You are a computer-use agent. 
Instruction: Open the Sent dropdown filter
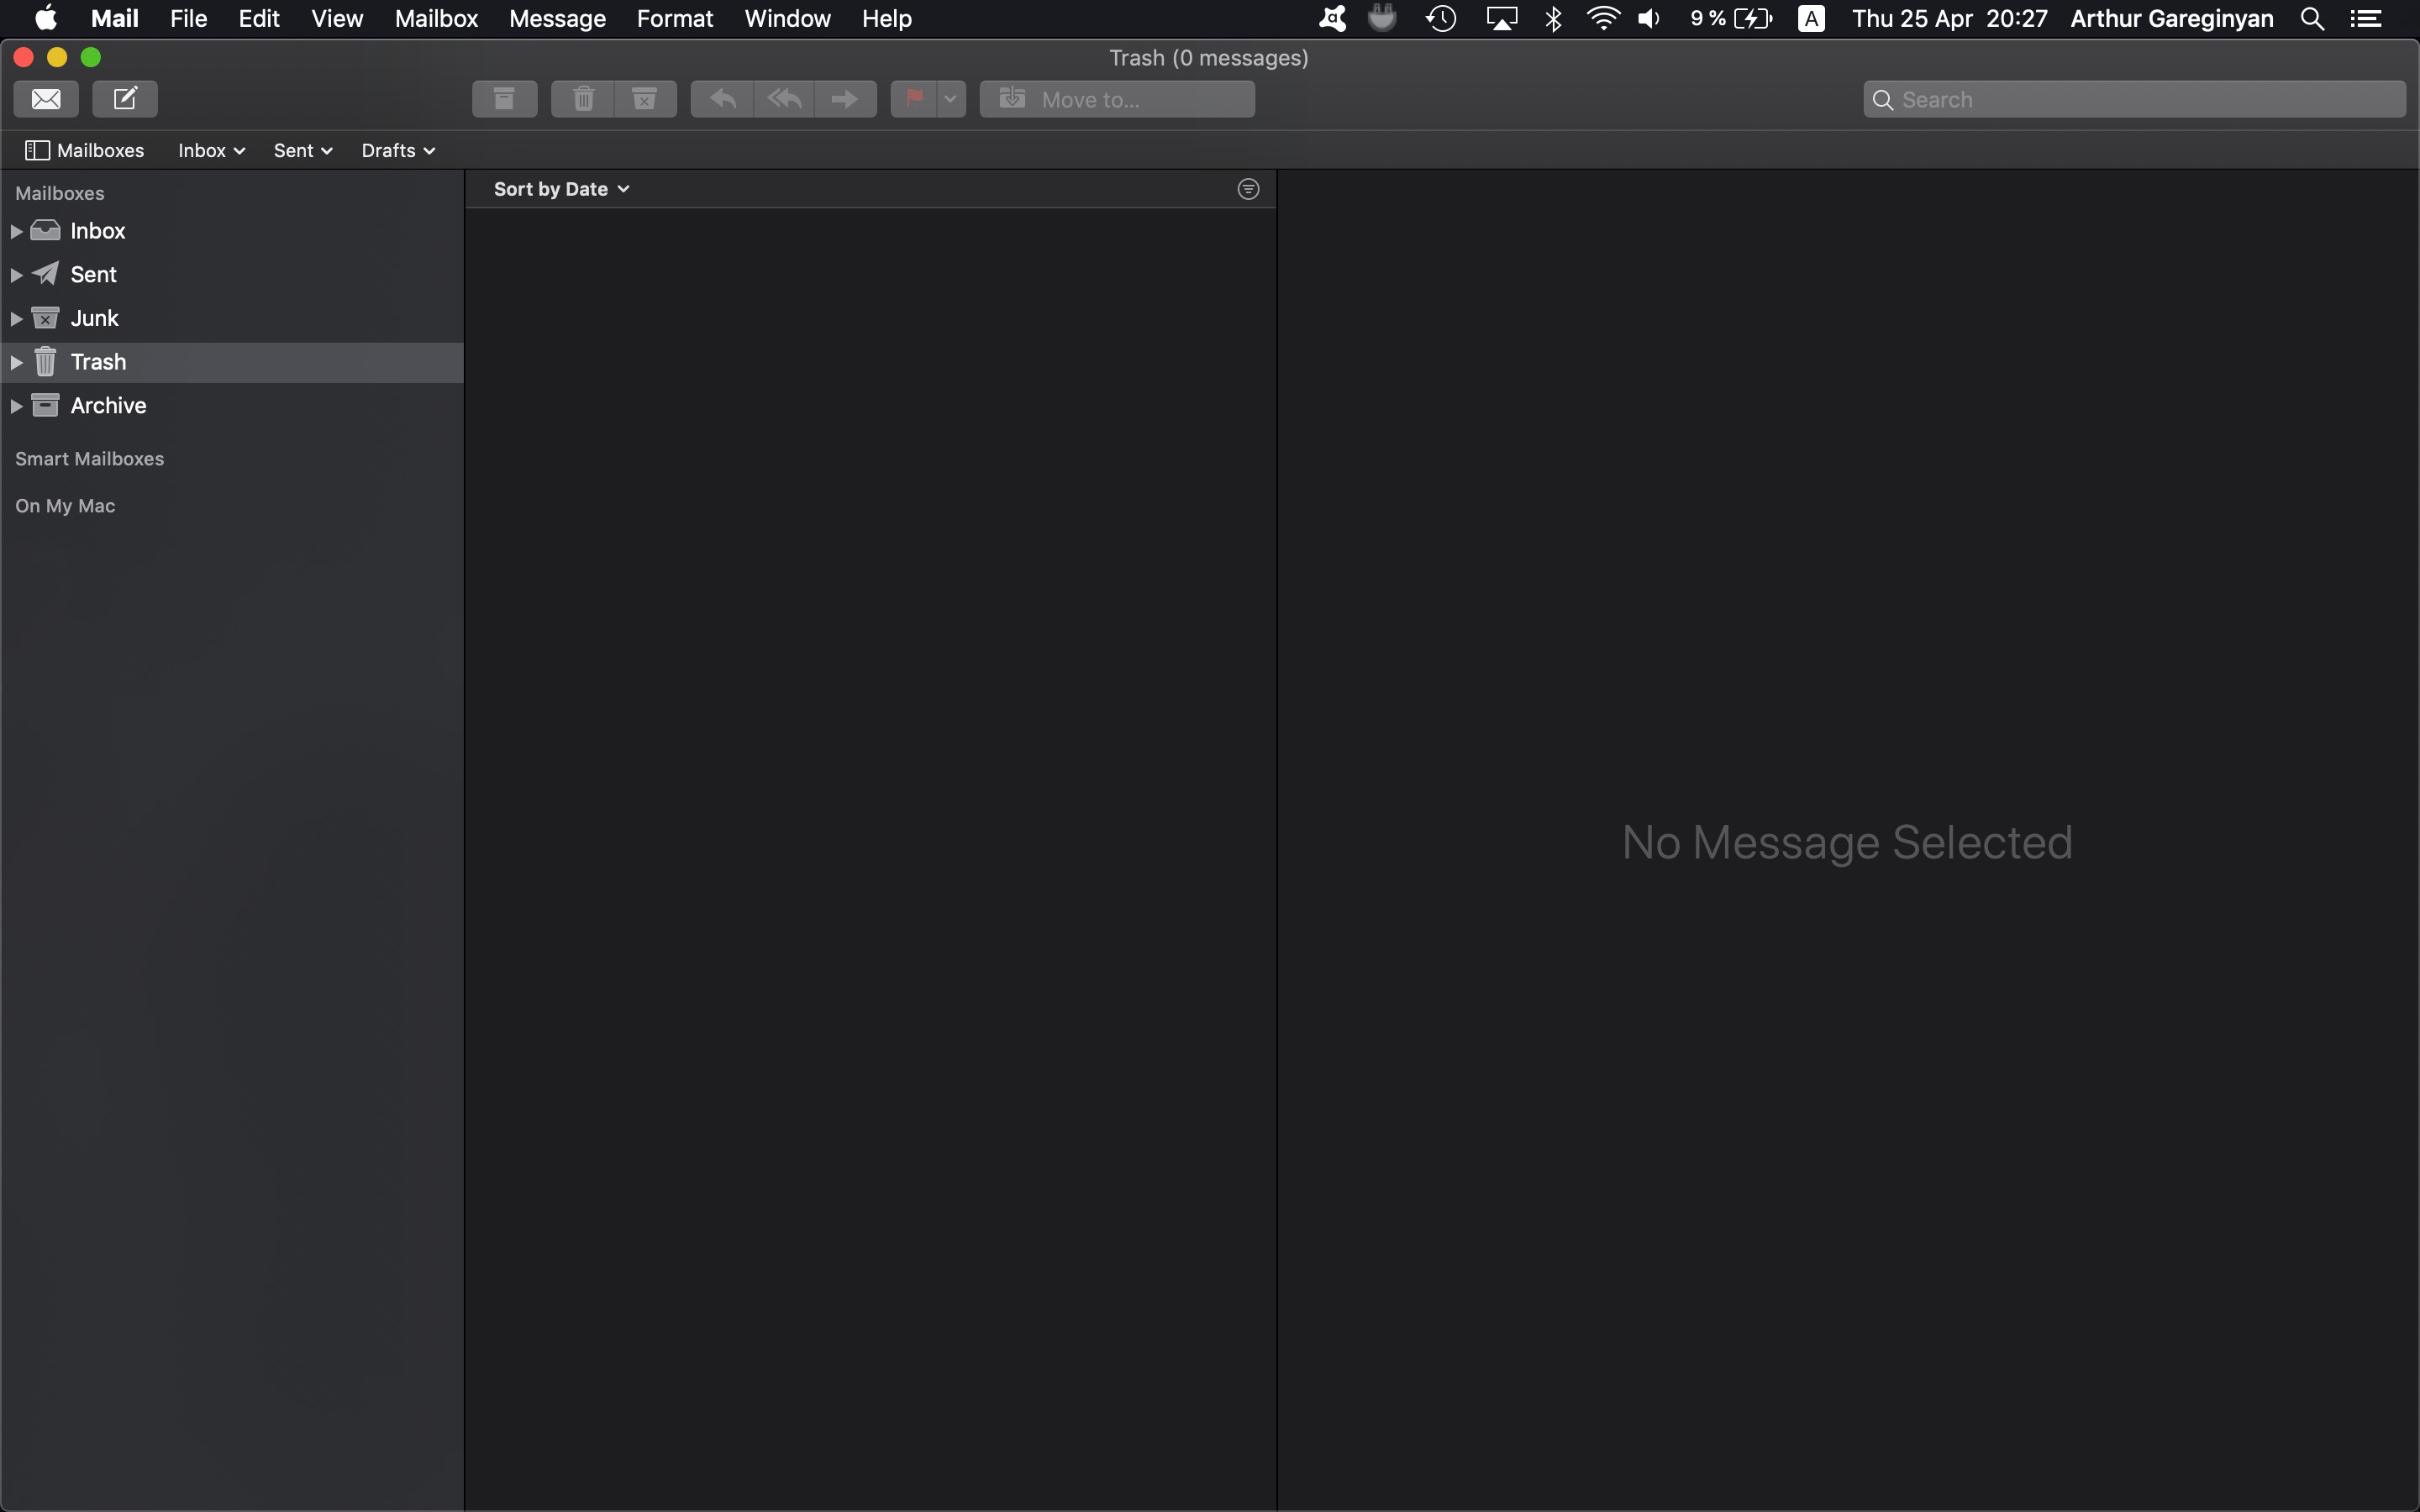(303, 150)
